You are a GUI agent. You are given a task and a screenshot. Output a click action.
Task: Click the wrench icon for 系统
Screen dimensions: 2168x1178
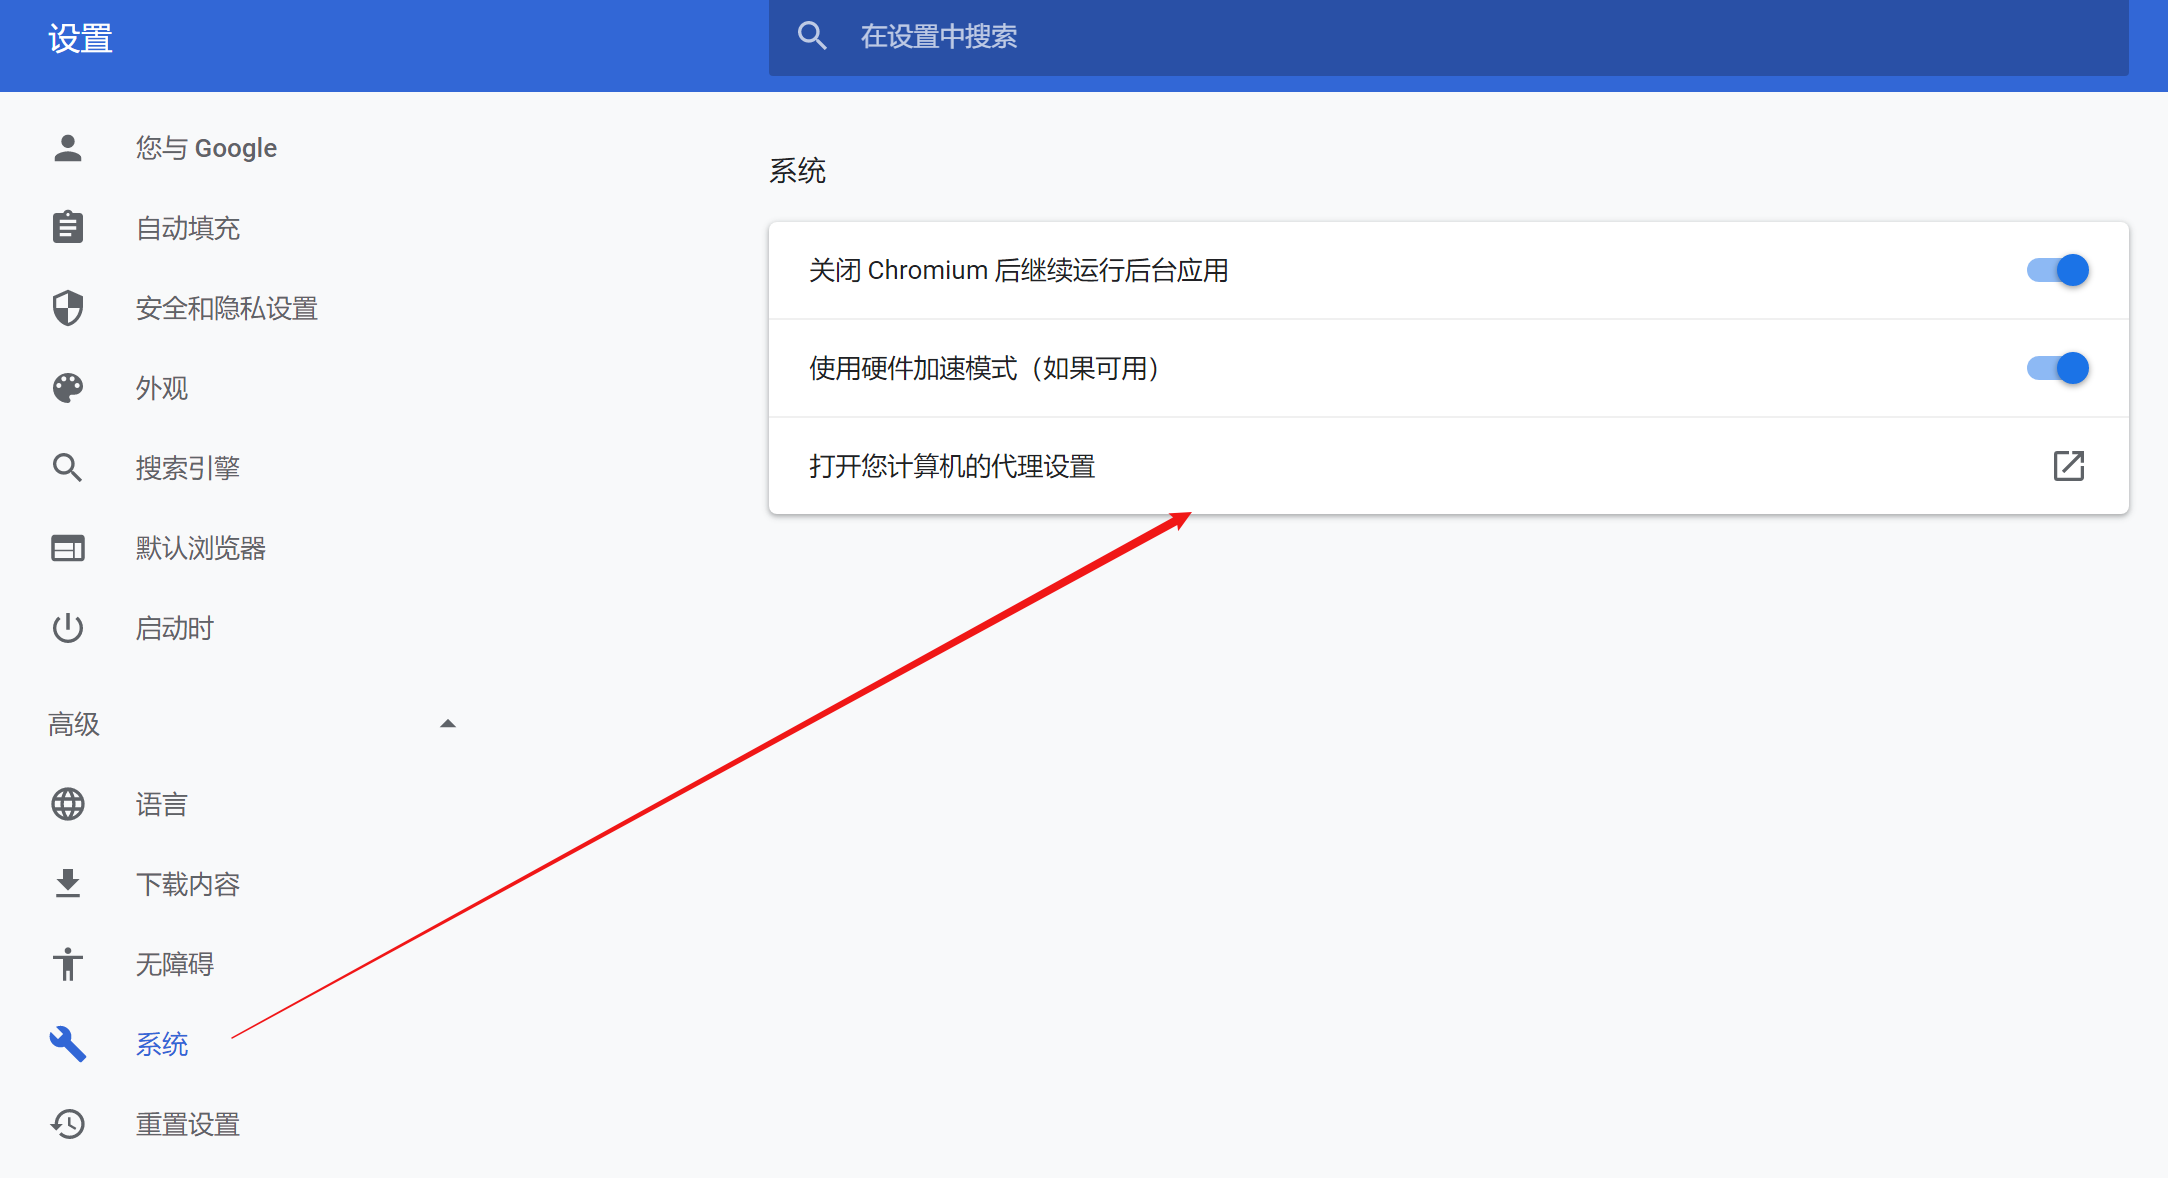[68, 1044]
